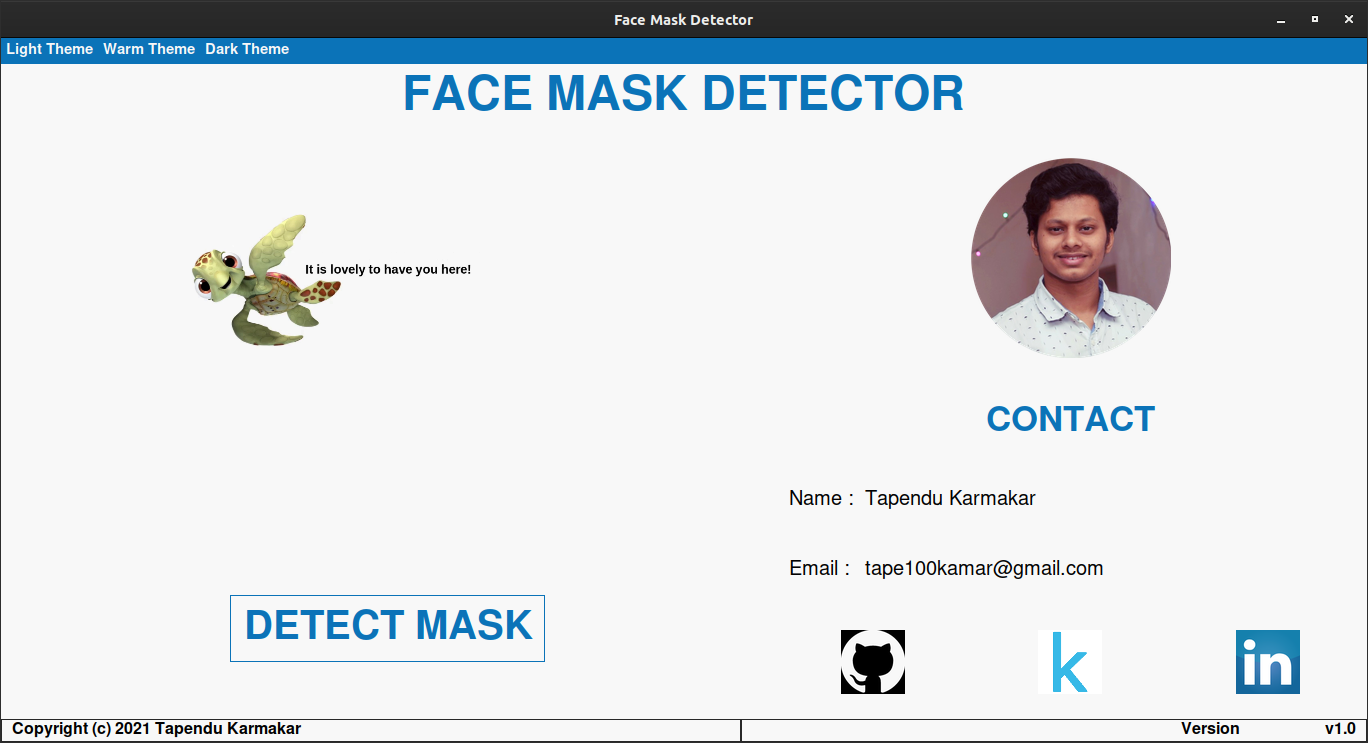Click the Face Mask Detector title bar
1368x743 pixels.
point(683,19)
